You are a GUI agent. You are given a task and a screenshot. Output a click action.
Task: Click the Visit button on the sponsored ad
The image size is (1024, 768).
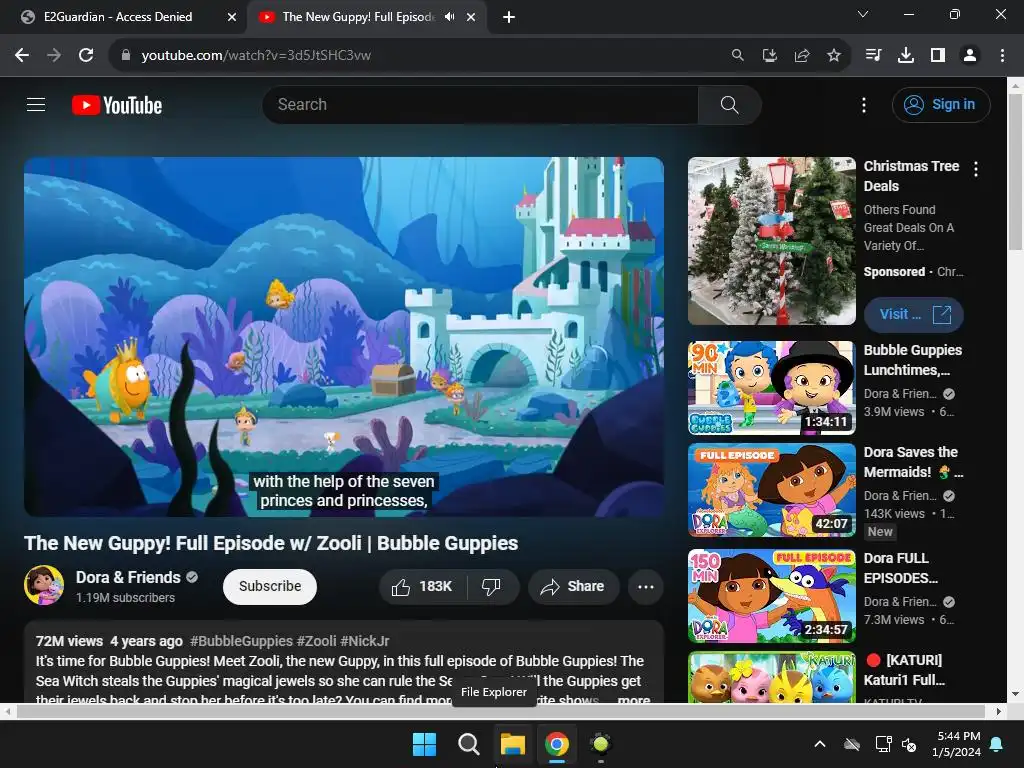(914, 314)
